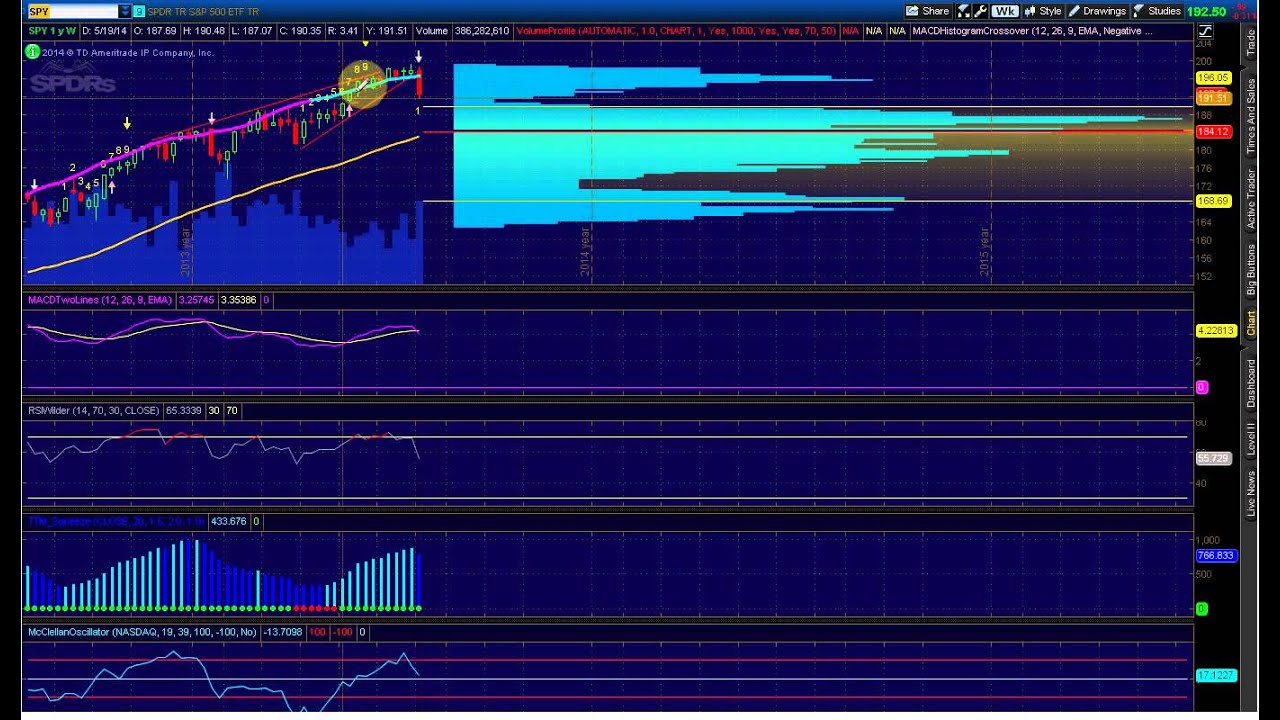The height and width of the screenshot is (720, 1280).
Task: Click the last price 192.50 readout
Action: (x=1206, y=11)
